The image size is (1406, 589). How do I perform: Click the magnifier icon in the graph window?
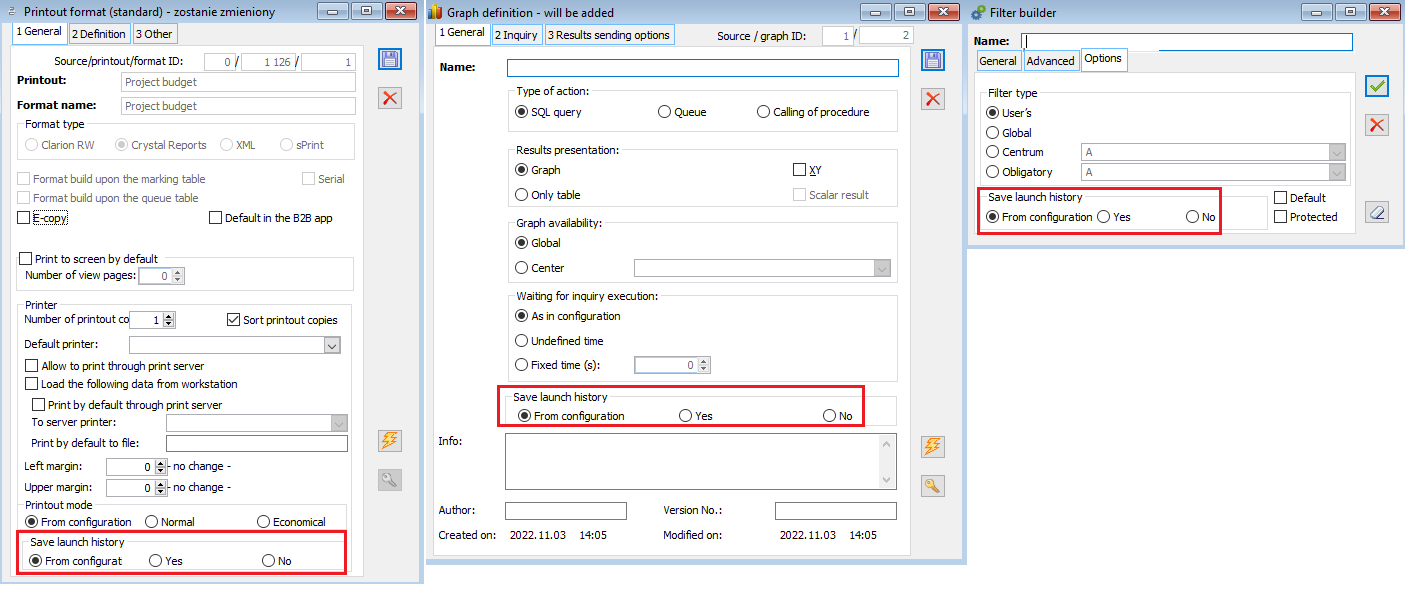tap(932, 485)
